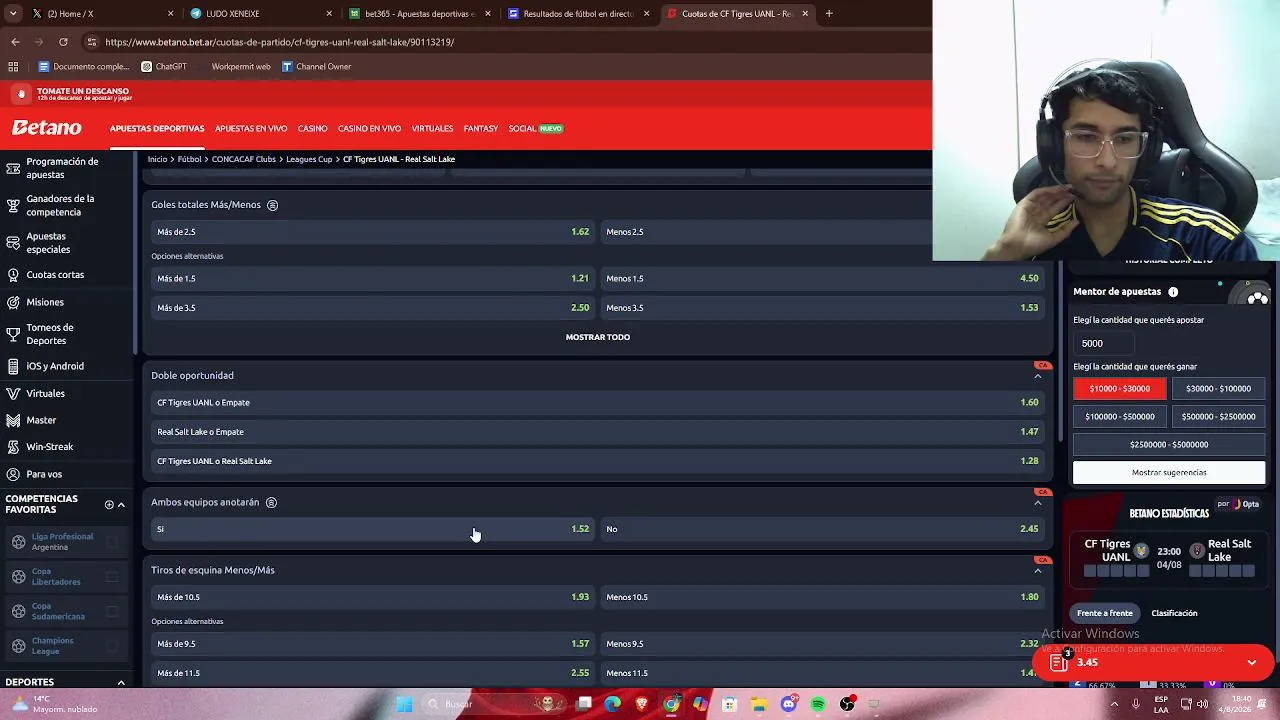
Task: Open Leagues Cup breadcrumb link
Action: tap(309, 159)
